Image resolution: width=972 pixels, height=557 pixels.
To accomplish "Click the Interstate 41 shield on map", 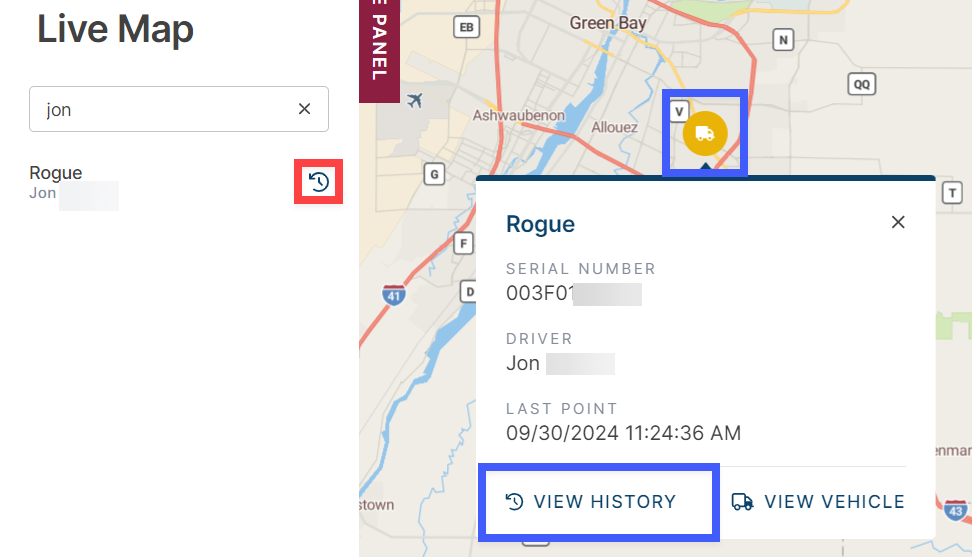I will point(394,295).
